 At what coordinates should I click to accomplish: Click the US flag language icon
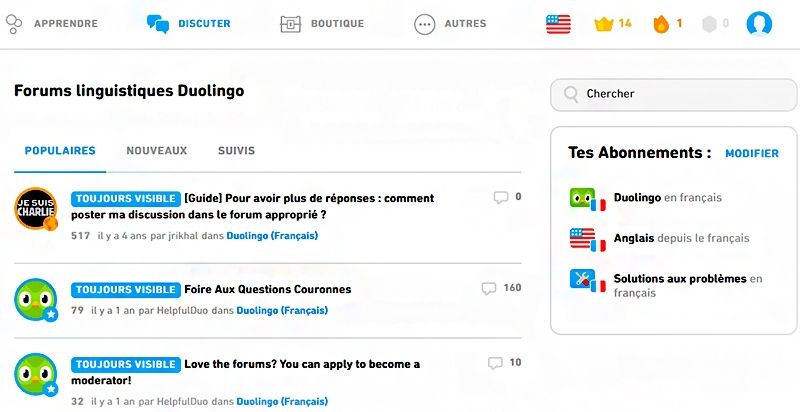point(558,23)
